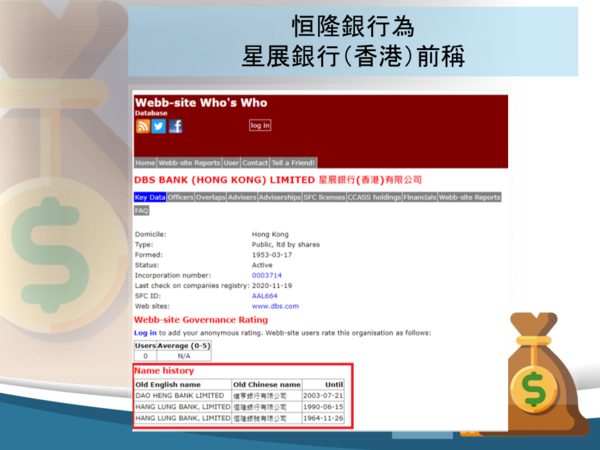600x450 pixels.
Task: Switch to the Overlaps tab
Action: pyautogui.click(x=210, y=197)
